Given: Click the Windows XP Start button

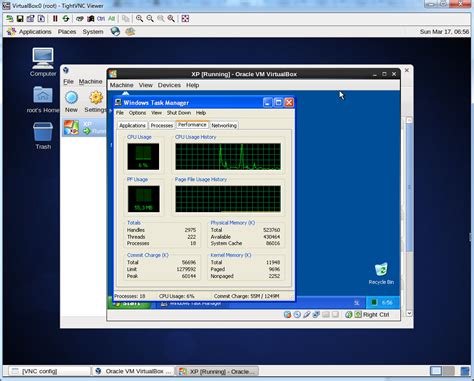Looking at the screenshot, I should (x=129, y=303).
